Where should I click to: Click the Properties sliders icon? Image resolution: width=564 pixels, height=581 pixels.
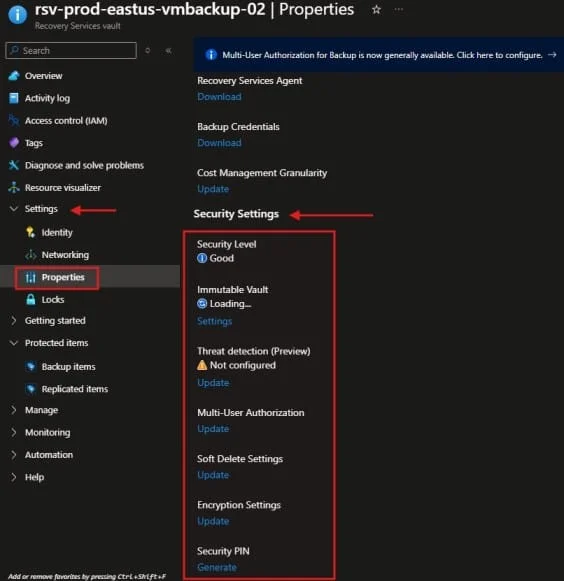[31, 277]
